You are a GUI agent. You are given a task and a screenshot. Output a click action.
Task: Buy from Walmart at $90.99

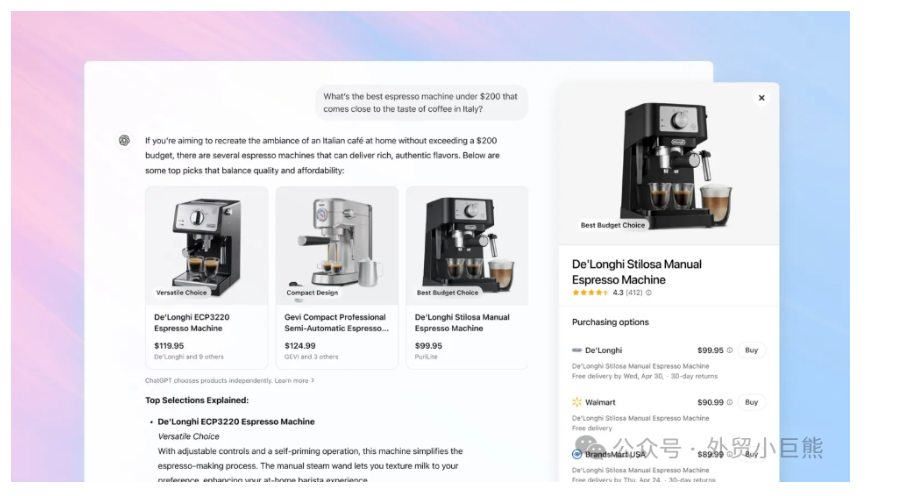tap(751, 402)
